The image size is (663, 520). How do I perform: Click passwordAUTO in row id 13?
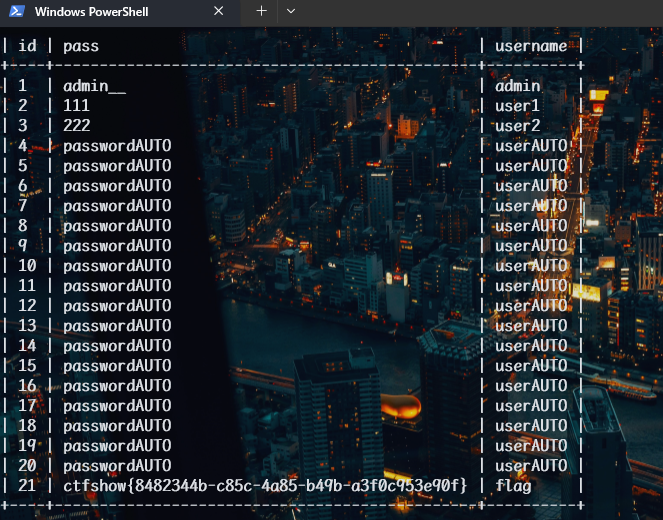[x=117, y=326]
